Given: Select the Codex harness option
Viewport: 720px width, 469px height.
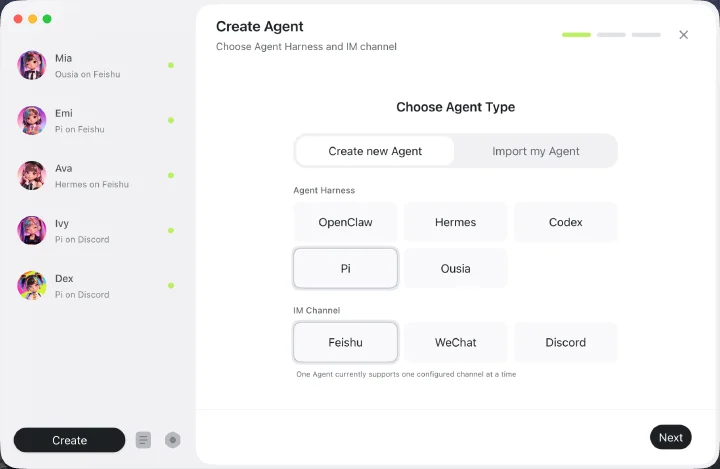Looking at the screenshot, I should coord(566,222).
